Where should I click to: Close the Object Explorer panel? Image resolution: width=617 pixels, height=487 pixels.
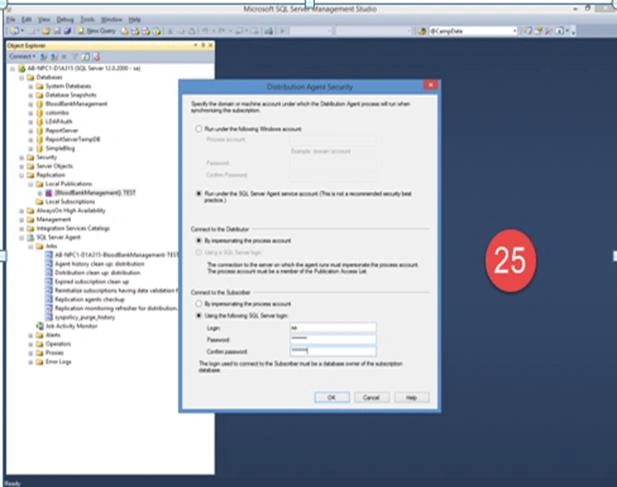tap(211, 45)
